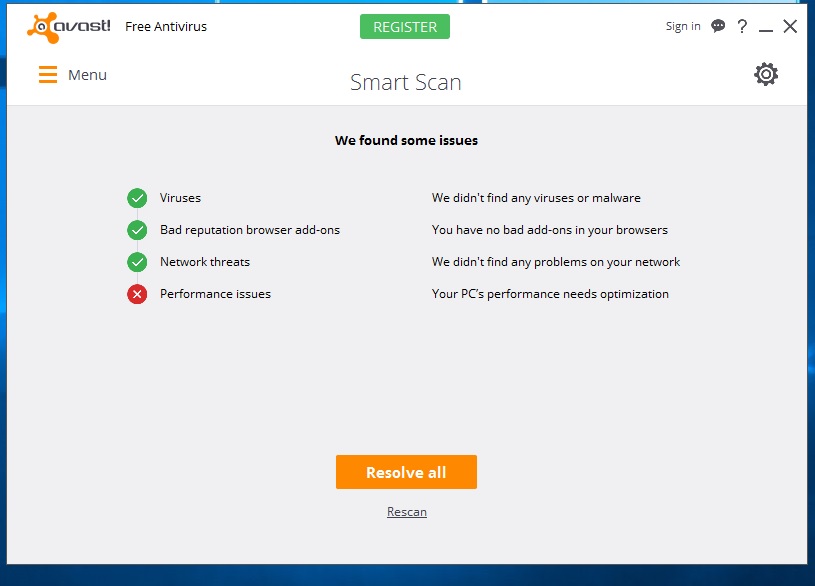Select Bad reputation browser add-ons label
The height and width of the screenshot is (586, 815).
[250, 230]
